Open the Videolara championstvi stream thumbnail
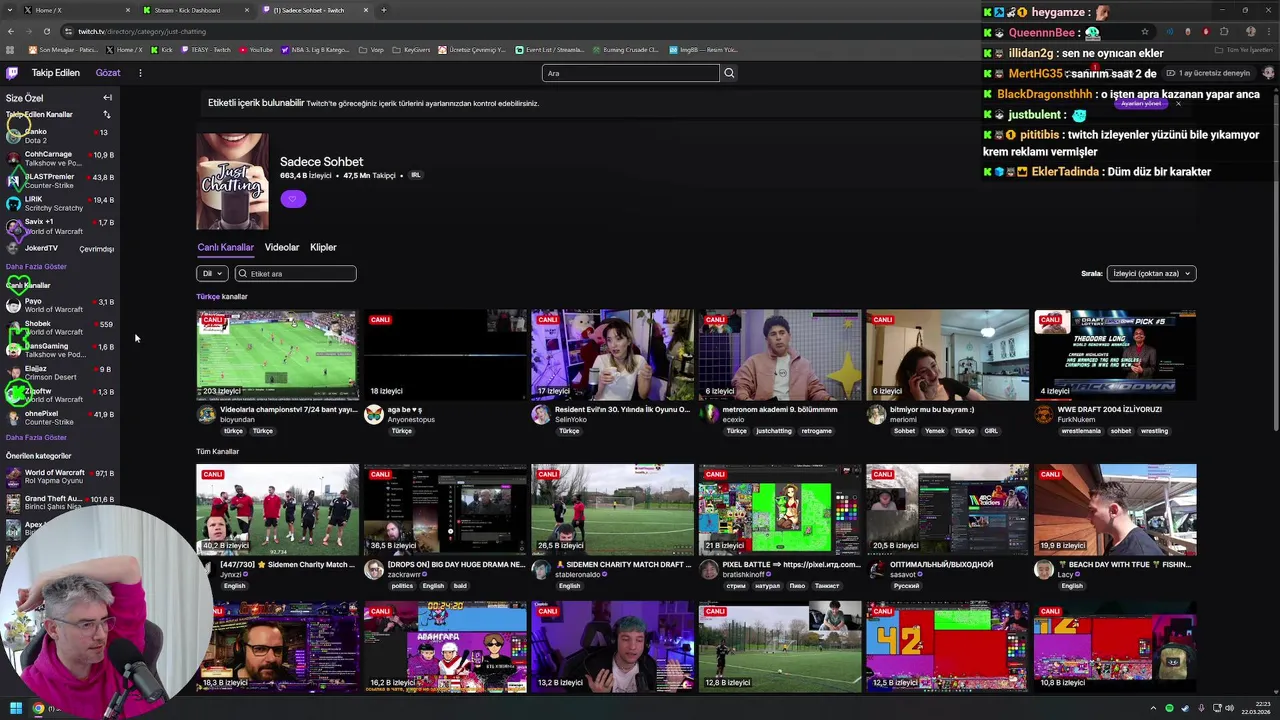Screen dimensions: 1280x720 [x=277, y=355]
